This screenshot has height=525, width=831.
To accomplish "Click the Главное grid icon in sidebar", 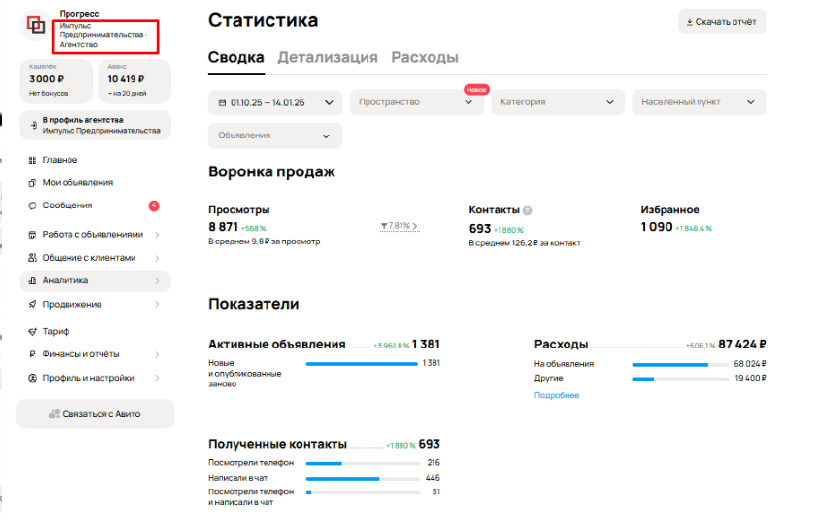I will click(x=32, y=160).
